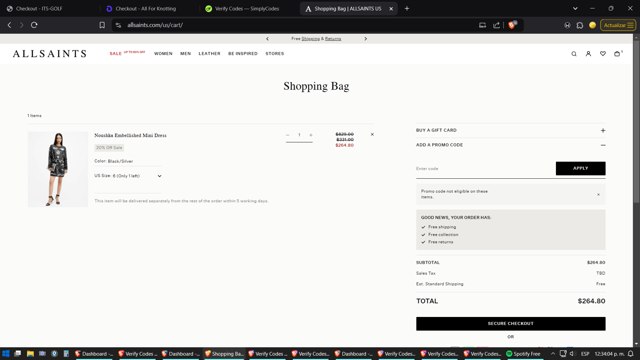Image resolution: width=640 pixels, height=360 pixels.
Task: Follow the Shipping link in top banner
Action: [x=311, y=39]
